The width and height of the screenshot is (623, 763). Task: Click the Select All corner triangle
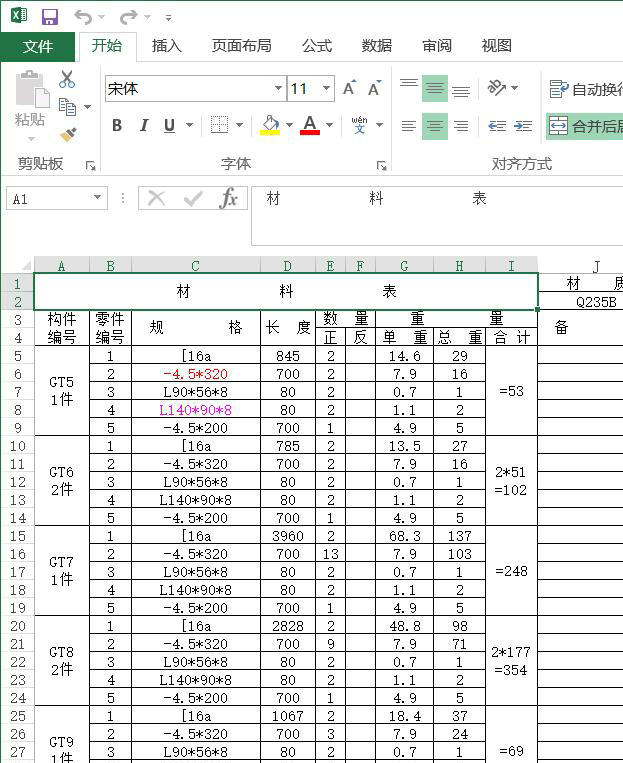[x=25, y=266]
